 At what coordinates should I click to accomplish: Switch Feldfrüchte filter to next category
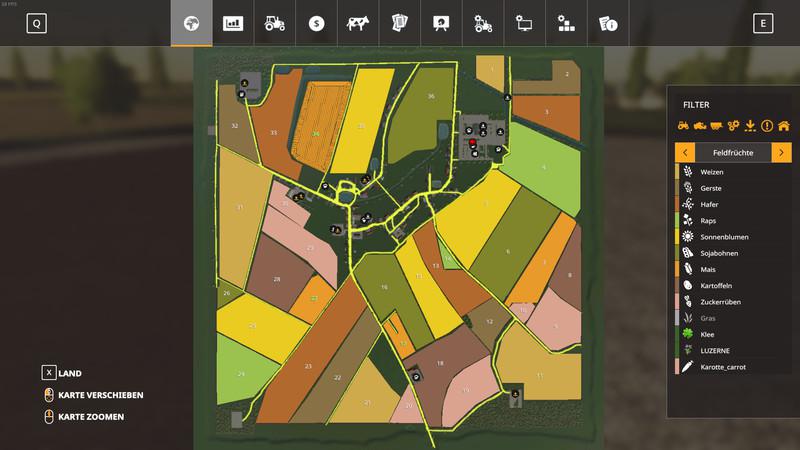(781, 152)
